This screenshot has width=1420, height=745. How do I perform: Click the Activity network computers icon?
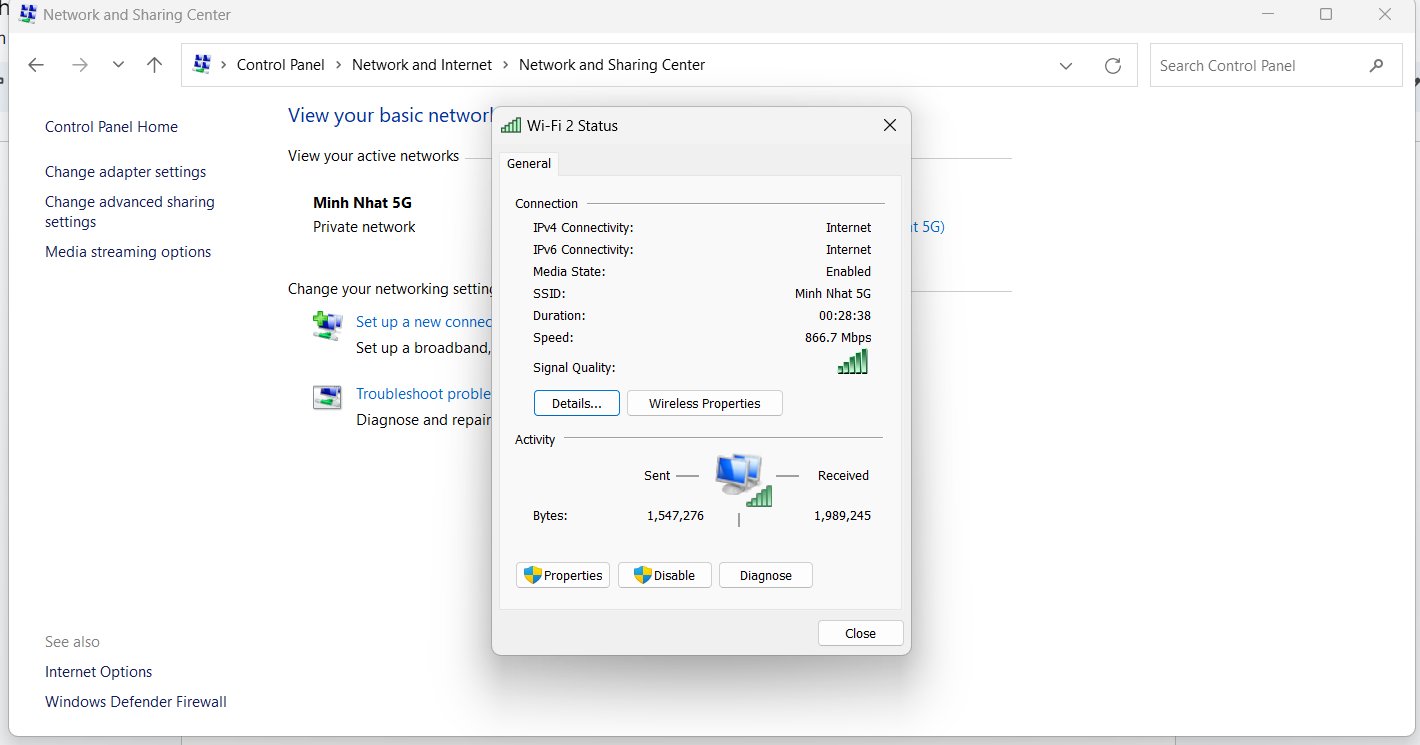click(x=743, y=480)
